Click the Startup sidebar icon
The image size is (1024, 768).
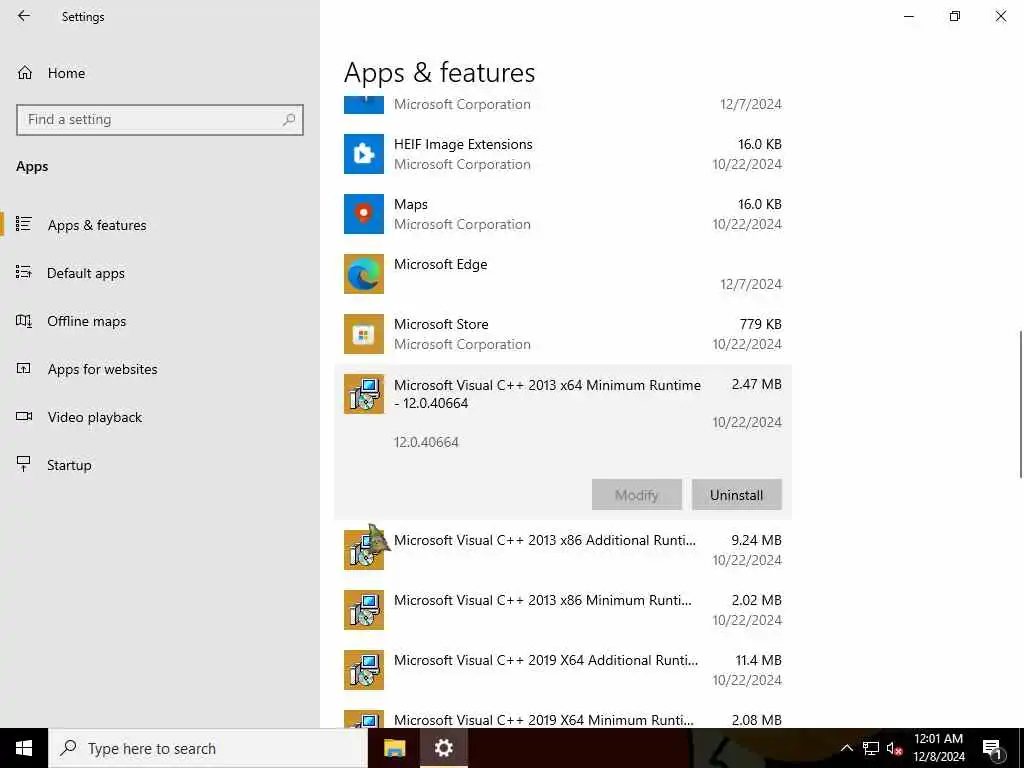pyautogui.click(x=24, y=464)
